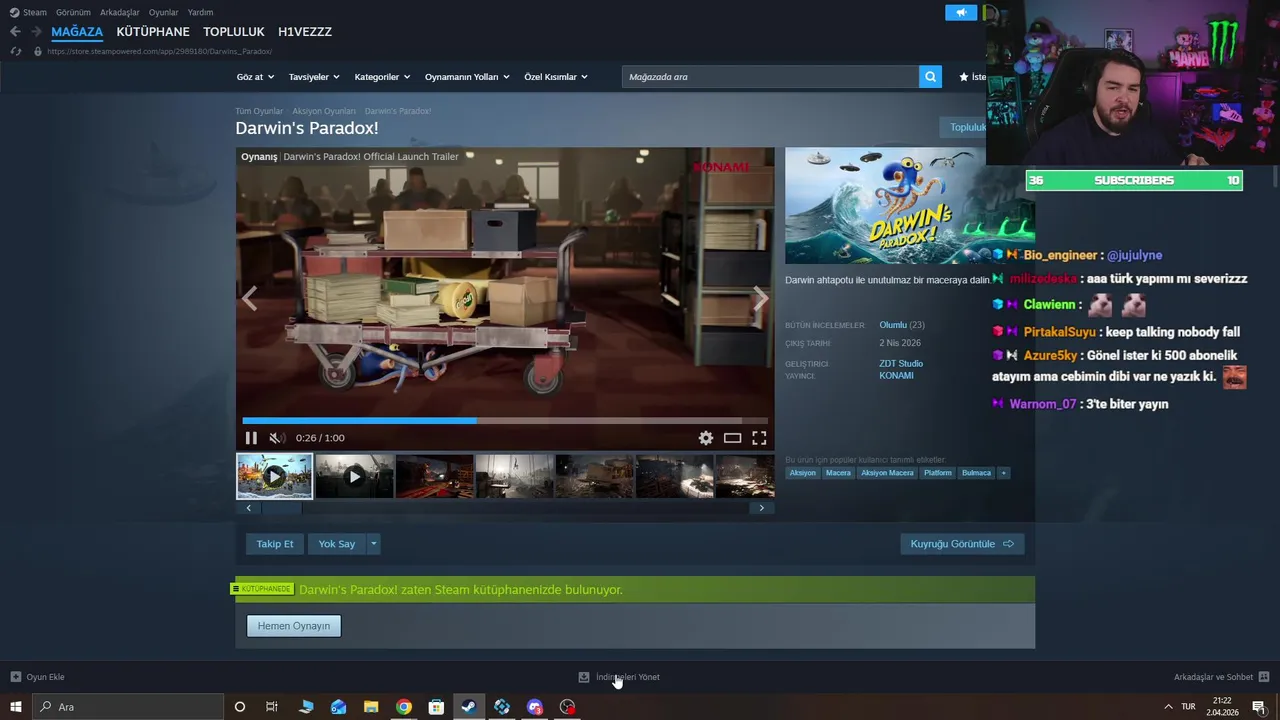The height and width of the screenshot is (720, 1280).
Task: Open File Explorer from the taskbar
Action: (x=371, y=707)
